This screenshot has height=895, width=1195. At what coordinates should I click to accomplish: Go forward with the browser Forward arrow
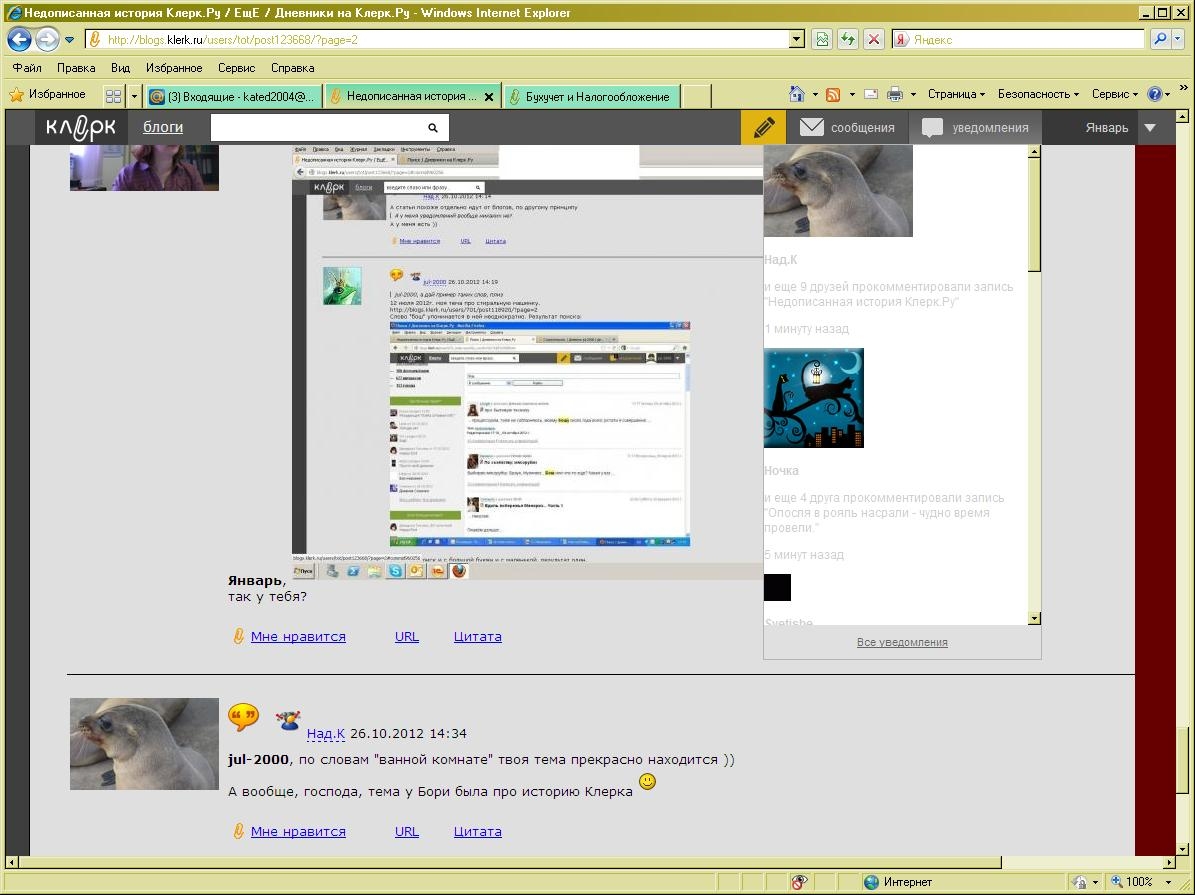click(46, 39)
